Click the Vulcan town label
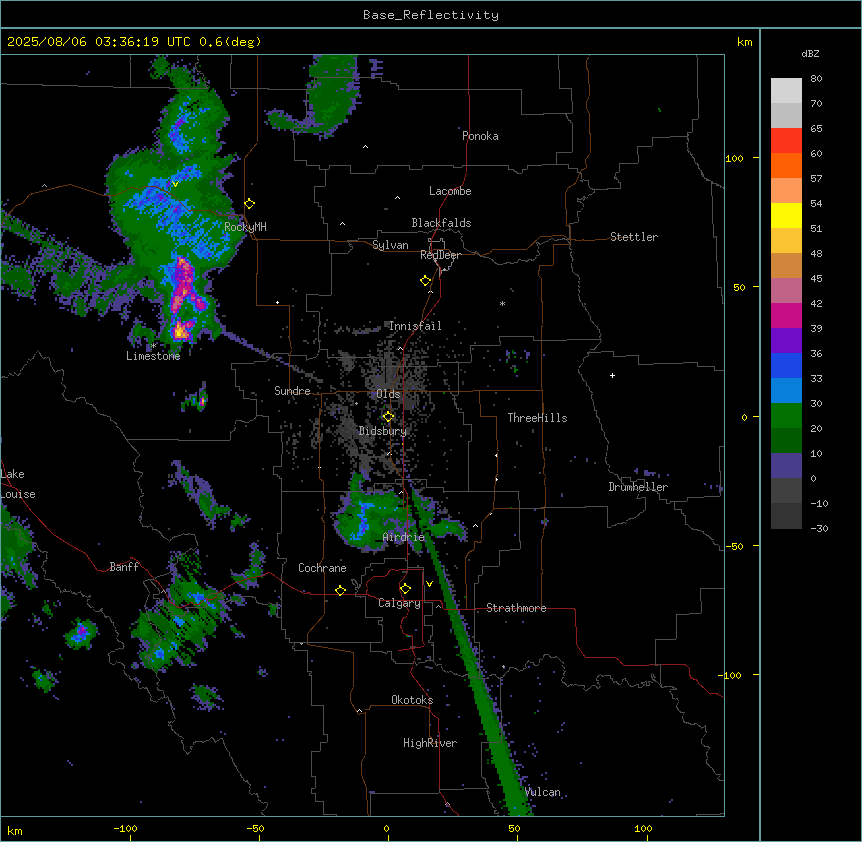 543,792
